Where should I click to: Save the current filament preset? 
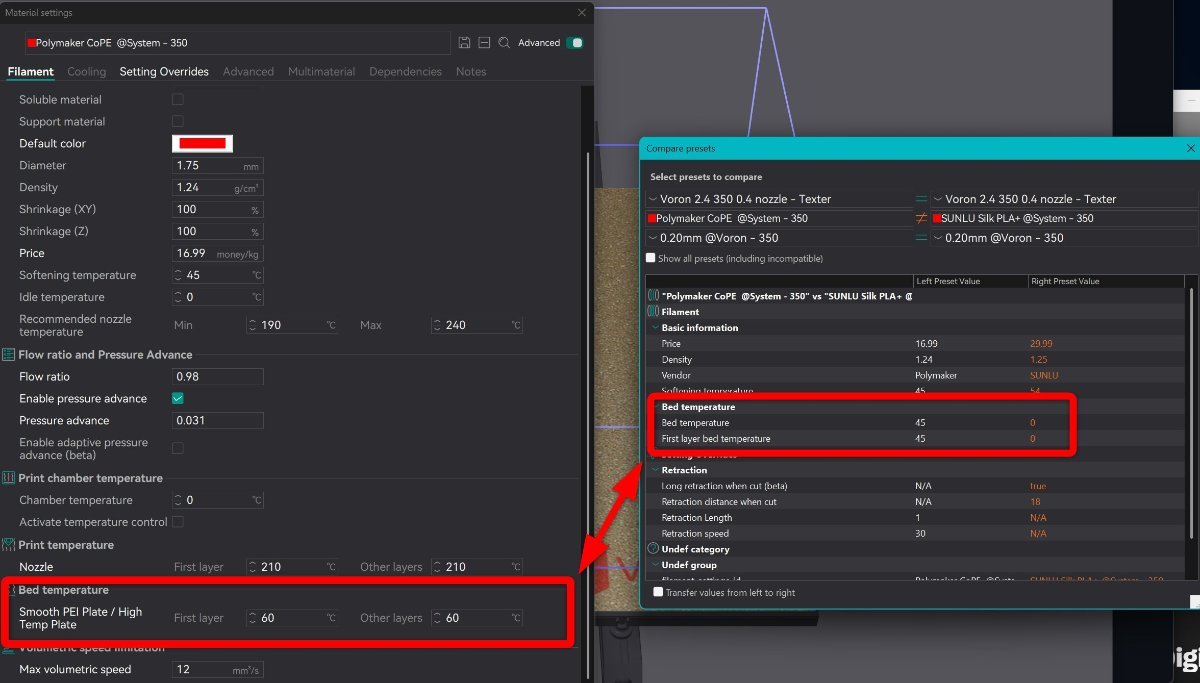pos(464,43)
